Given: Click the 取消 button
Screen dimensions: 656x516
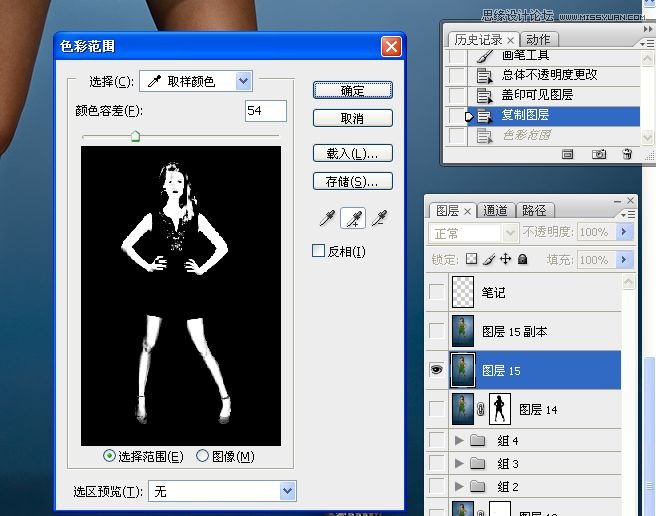Looking at the screenshot, I should [353, 118].
